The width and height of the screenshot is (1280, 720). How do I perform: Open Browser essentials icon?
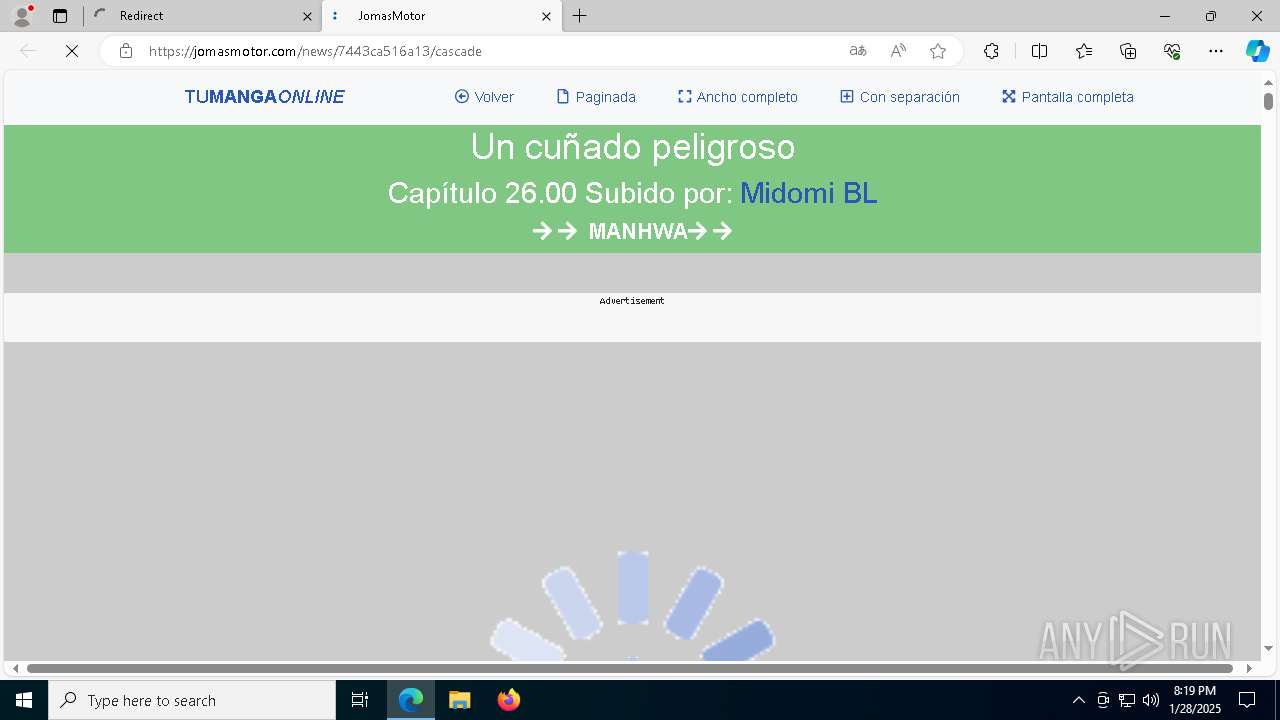(1172, 51)
